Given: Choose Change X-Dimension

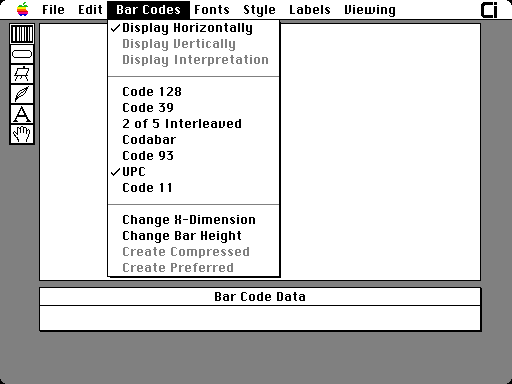Looking at the screenshot, I should (x=193, y=220).
